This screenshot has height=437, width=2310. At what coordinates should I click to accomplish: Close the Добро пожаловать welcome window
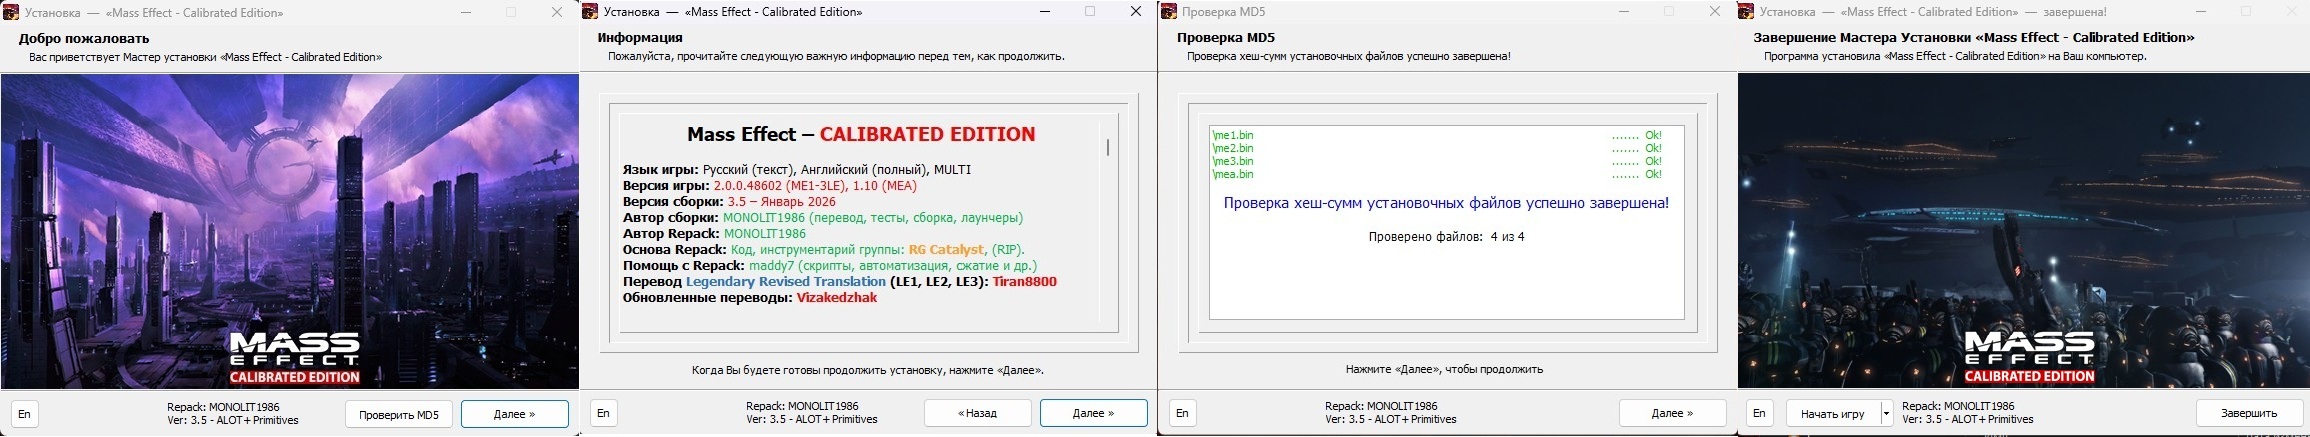tap(557, 12)
